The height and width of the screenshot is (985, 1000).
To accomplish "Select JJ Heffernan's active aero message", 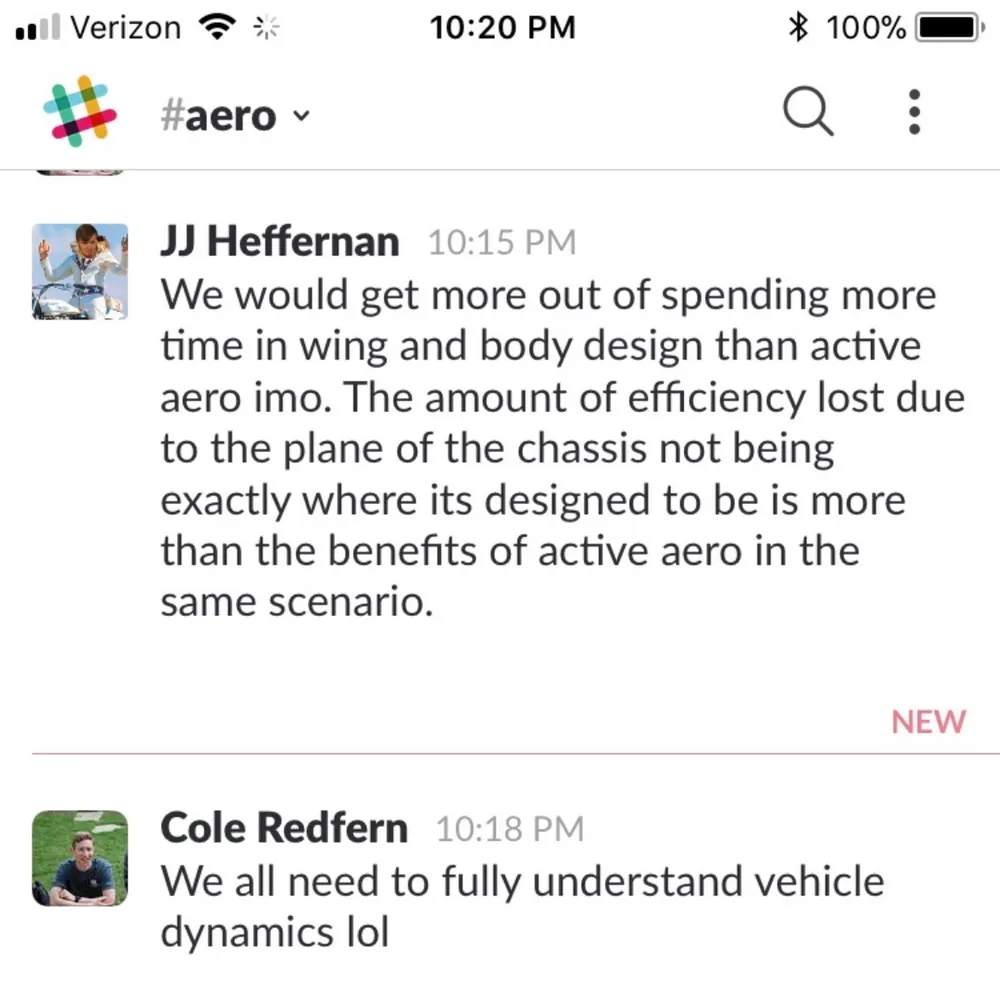I will tap(560, 449).
